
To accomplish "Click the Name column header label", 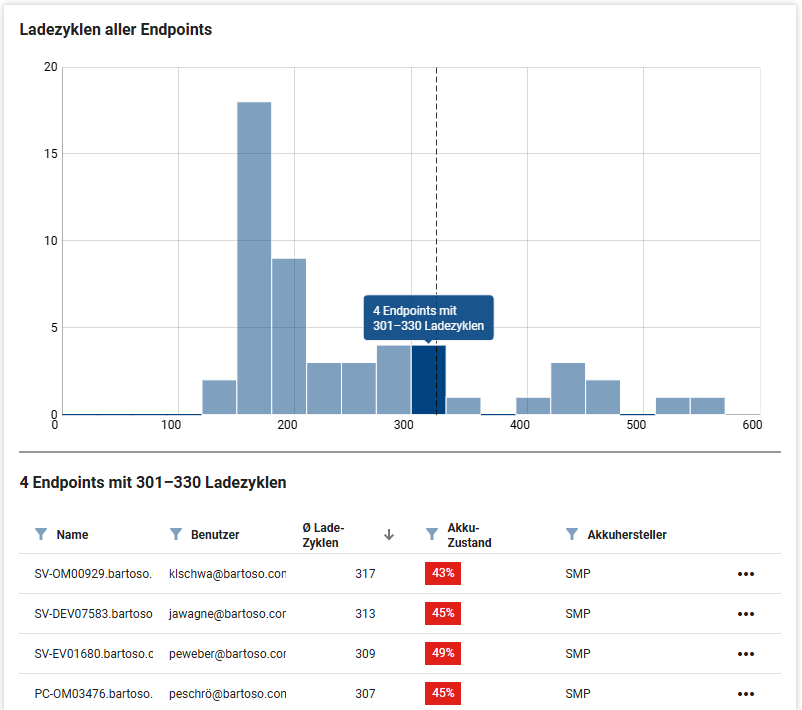I will [72, 535].
